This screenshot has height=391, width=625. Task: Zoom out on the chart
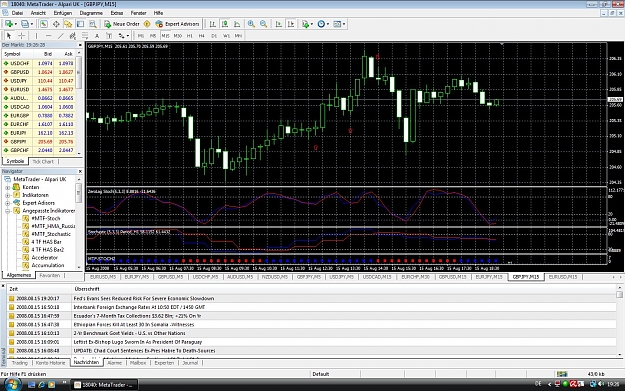[263, 24]
